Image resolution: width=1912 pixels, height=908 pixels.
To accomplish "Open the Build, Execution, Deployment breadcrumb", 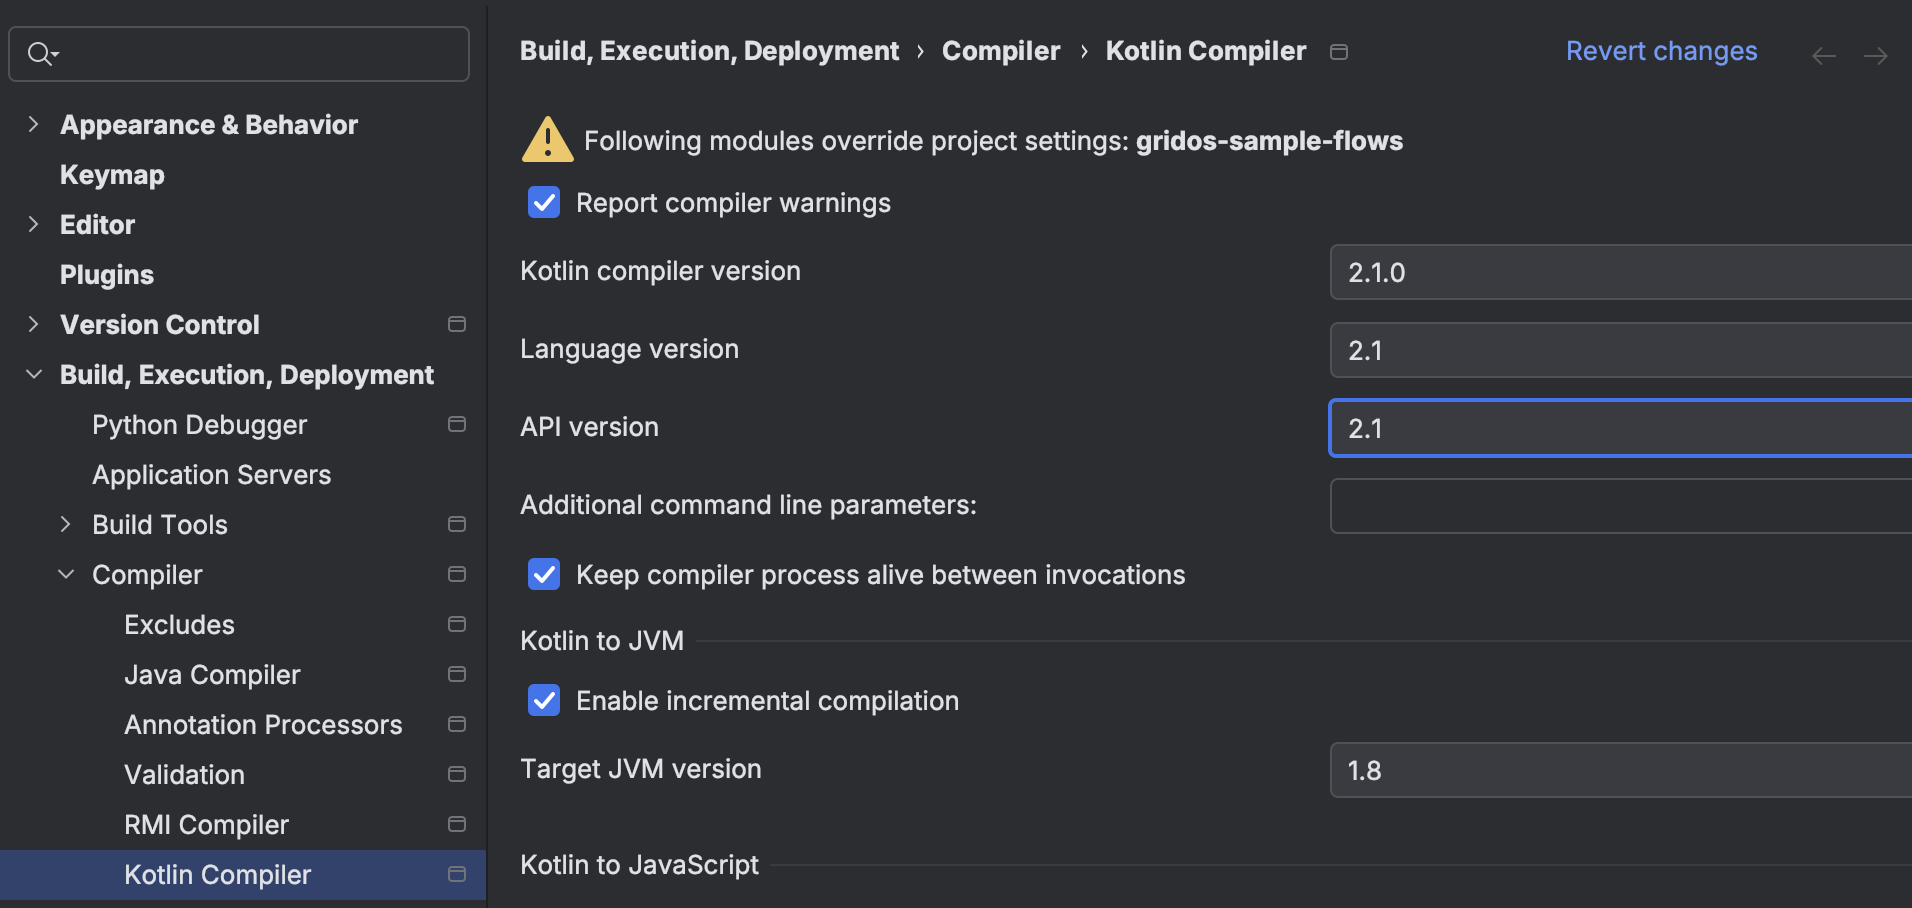I will (x=709, y=50).
